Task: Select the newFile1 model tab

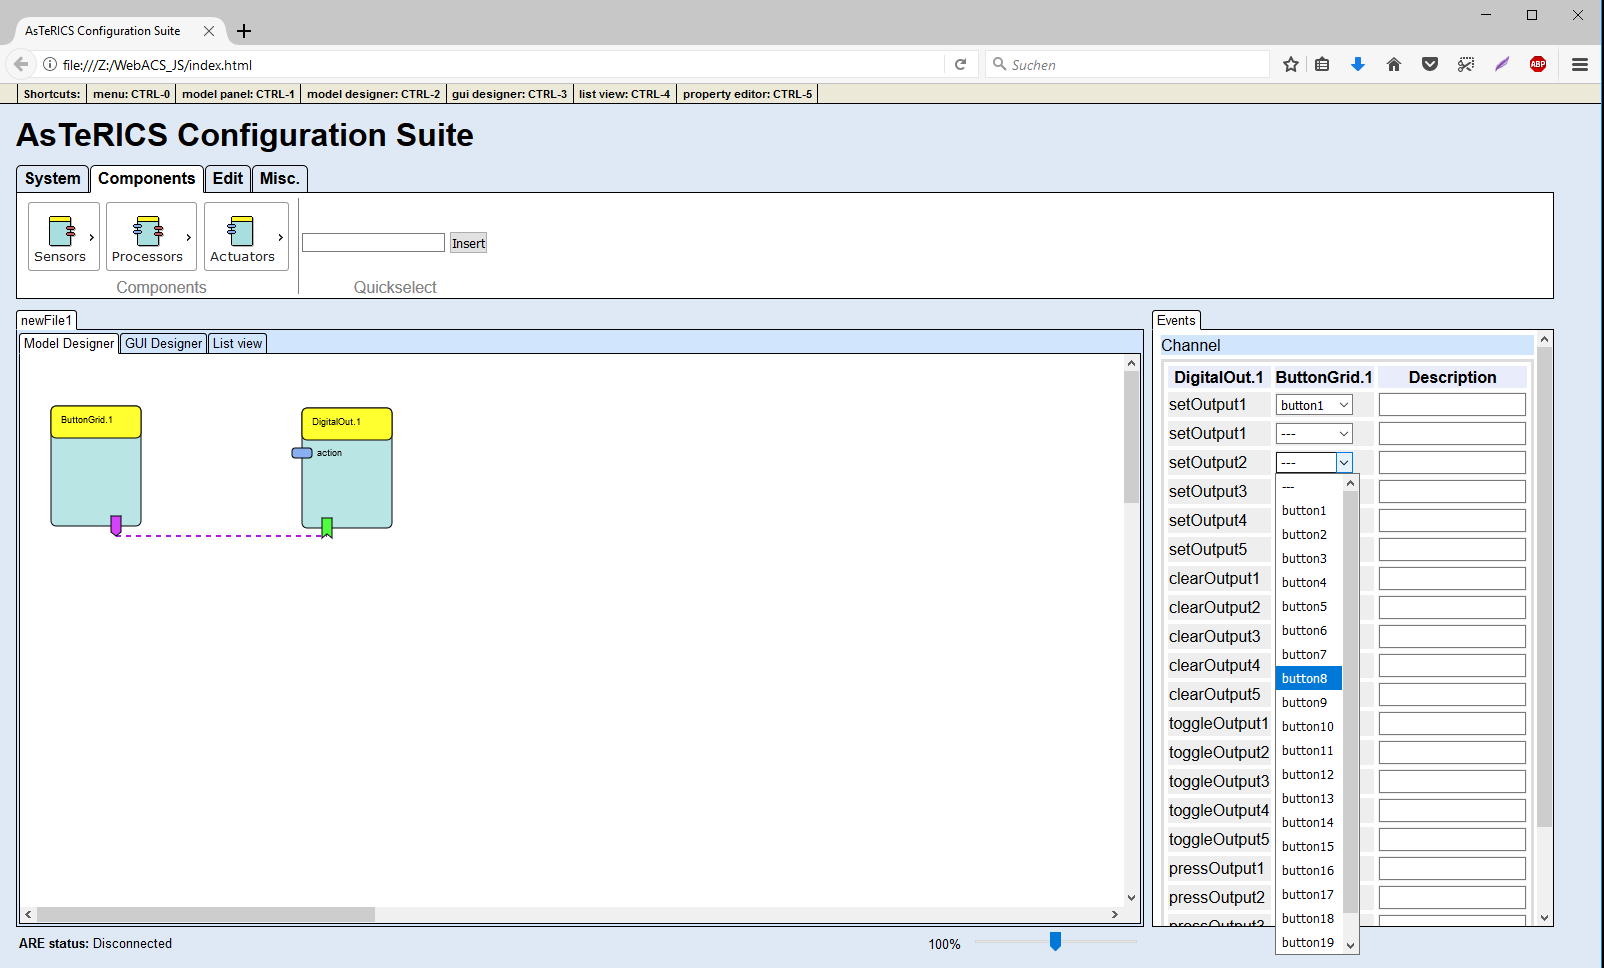Action: pyautogui.click(x=47, y=321)
